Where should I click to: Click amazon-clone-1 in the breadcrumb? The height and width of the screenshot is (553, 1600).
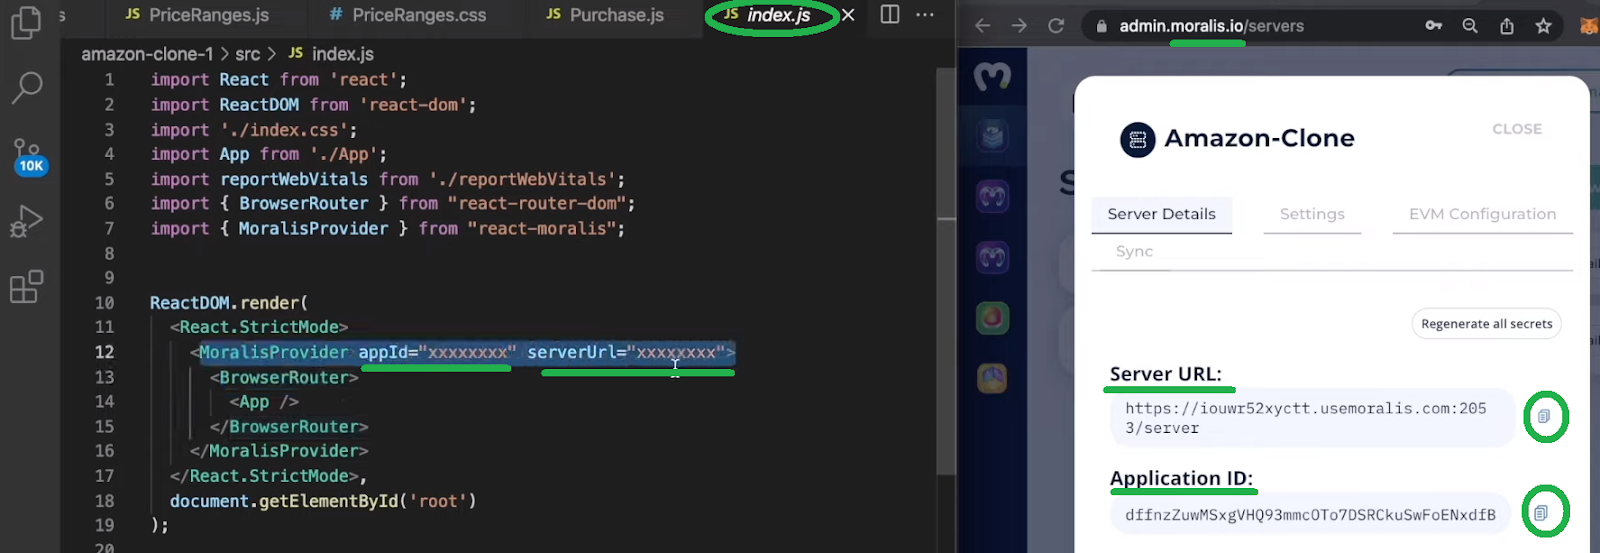(147, 54)
